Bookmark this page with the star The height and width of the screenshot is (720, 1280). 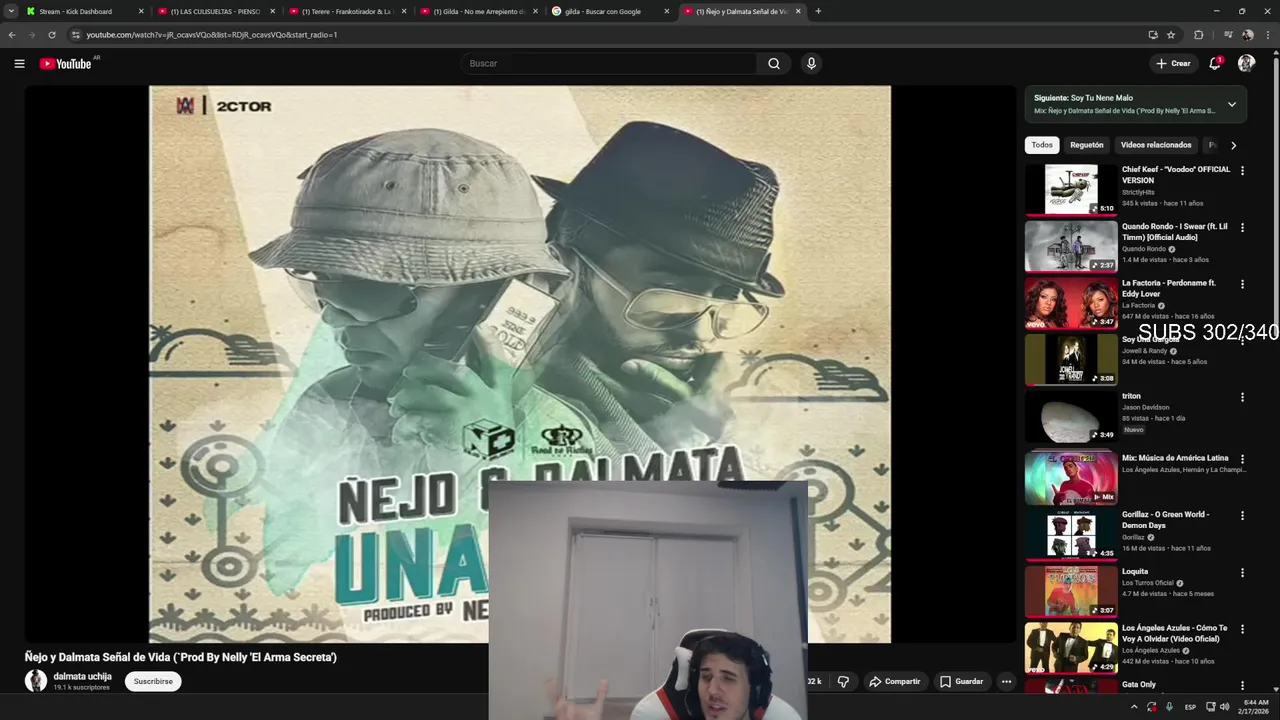point(1171,34)
